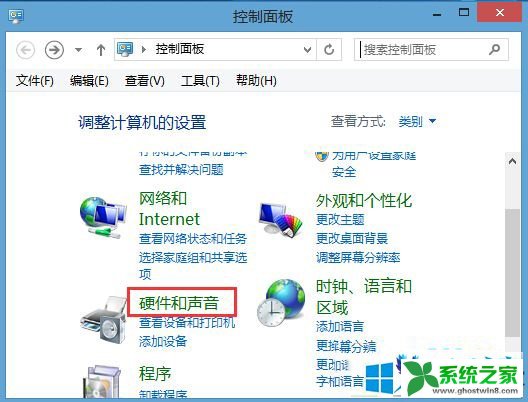The height and width of the screenshot is (402, 528).
Task: Open the address bar history dropdown
Action: coord(307,50)
